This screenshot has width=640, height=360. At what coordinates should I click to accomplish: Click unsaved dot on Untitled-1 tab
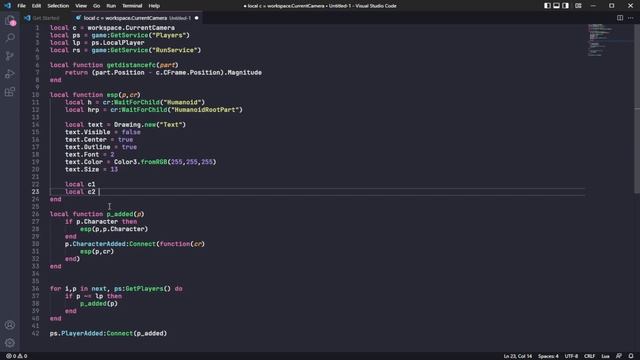pos(196,18)
